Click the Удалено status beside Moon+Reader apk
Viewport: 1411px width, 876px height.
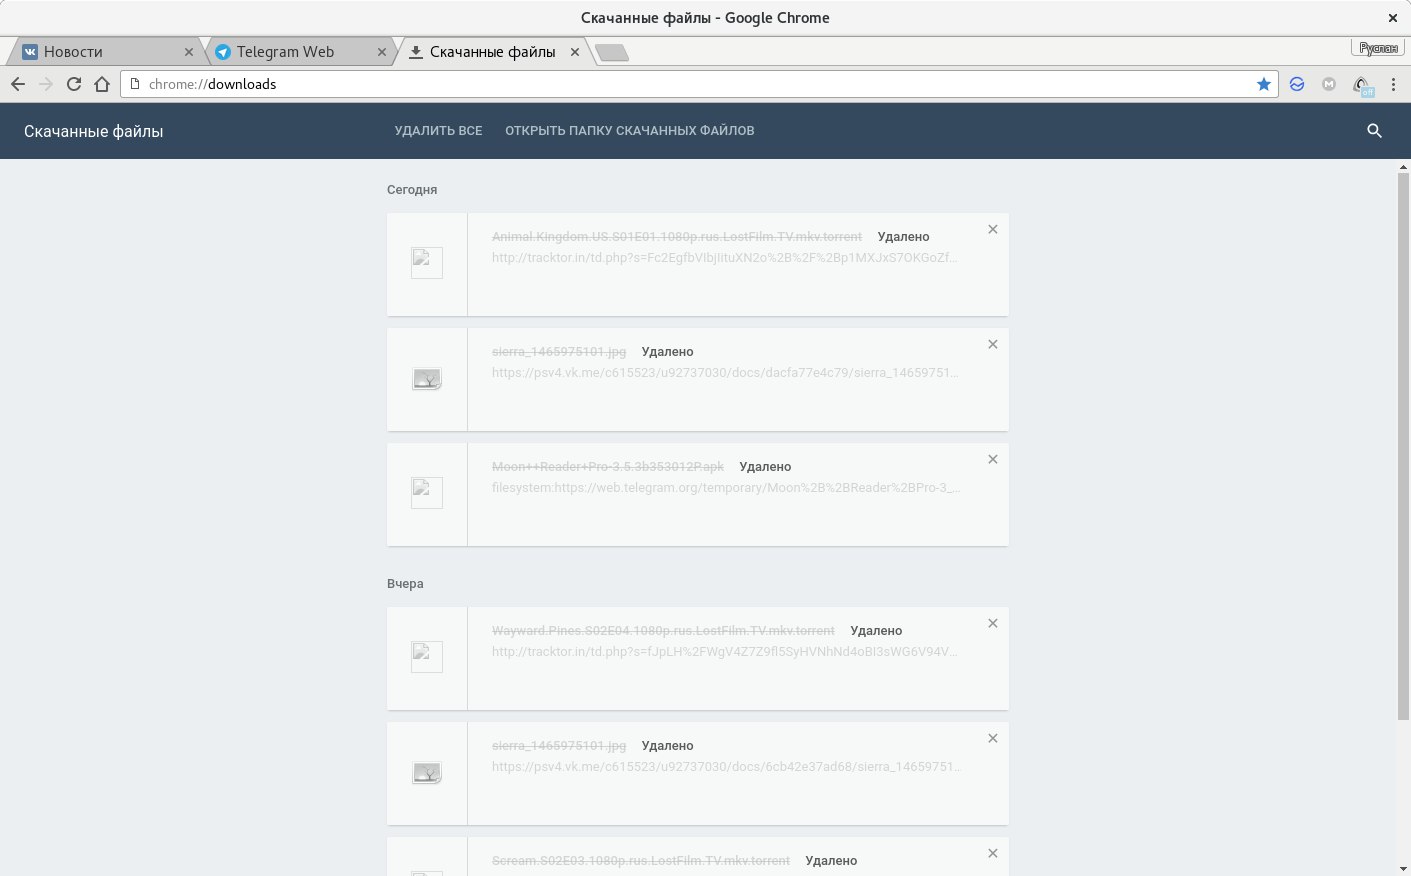(765, 467)
